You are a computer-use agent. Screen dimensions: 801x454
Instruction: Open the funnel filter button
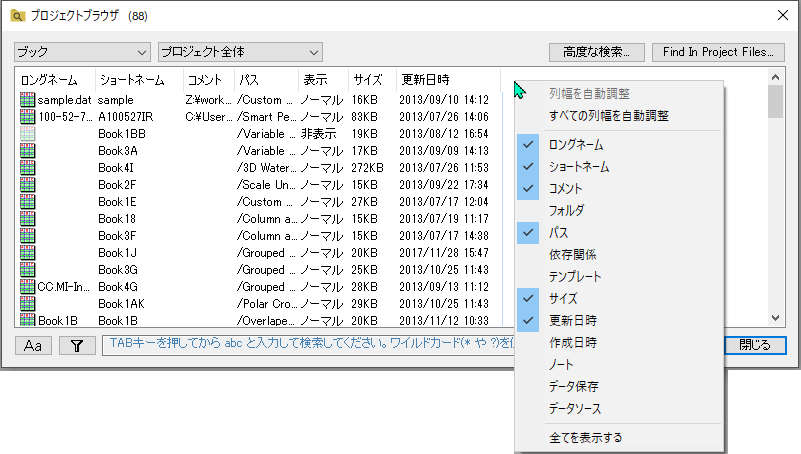point(77,346)
